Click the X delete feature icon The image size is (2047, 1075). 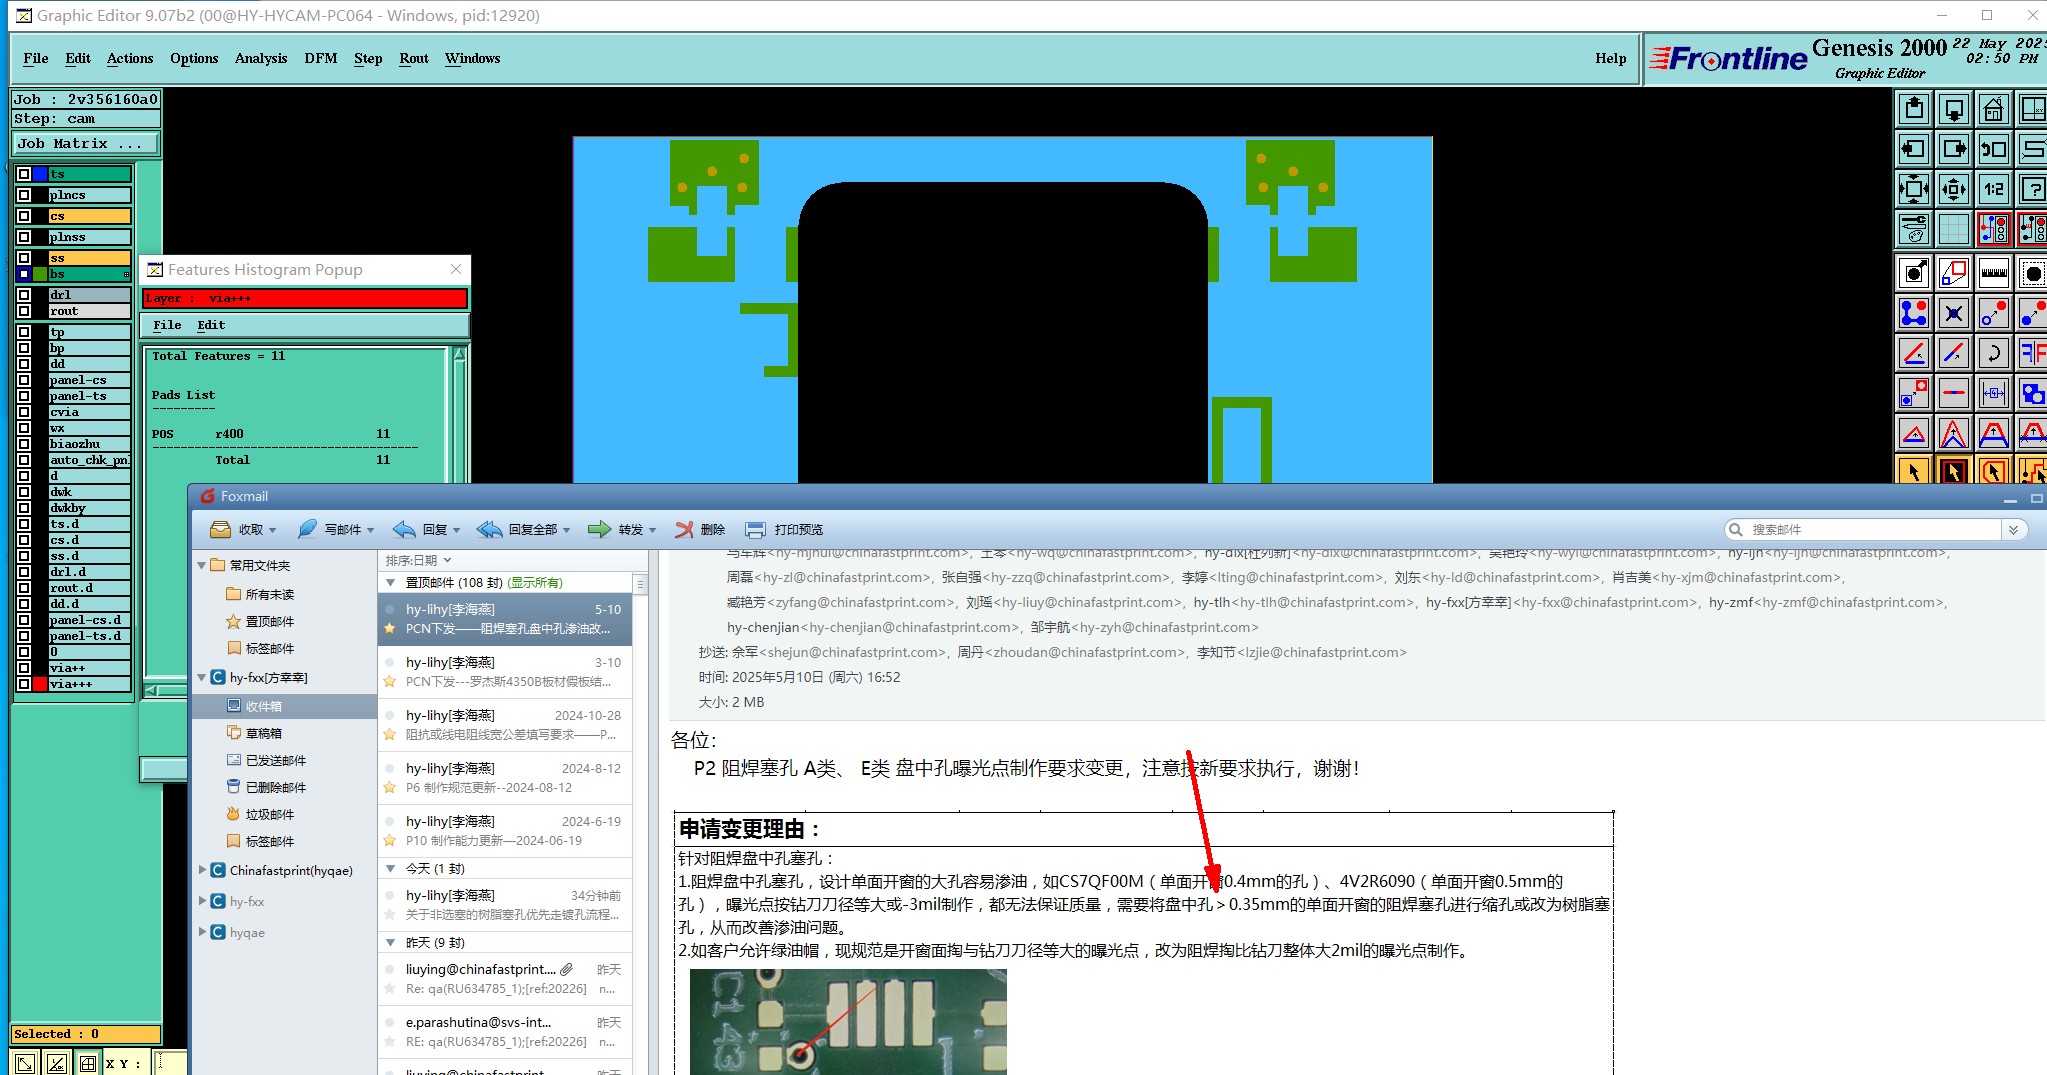click(x=1954, y=313)
